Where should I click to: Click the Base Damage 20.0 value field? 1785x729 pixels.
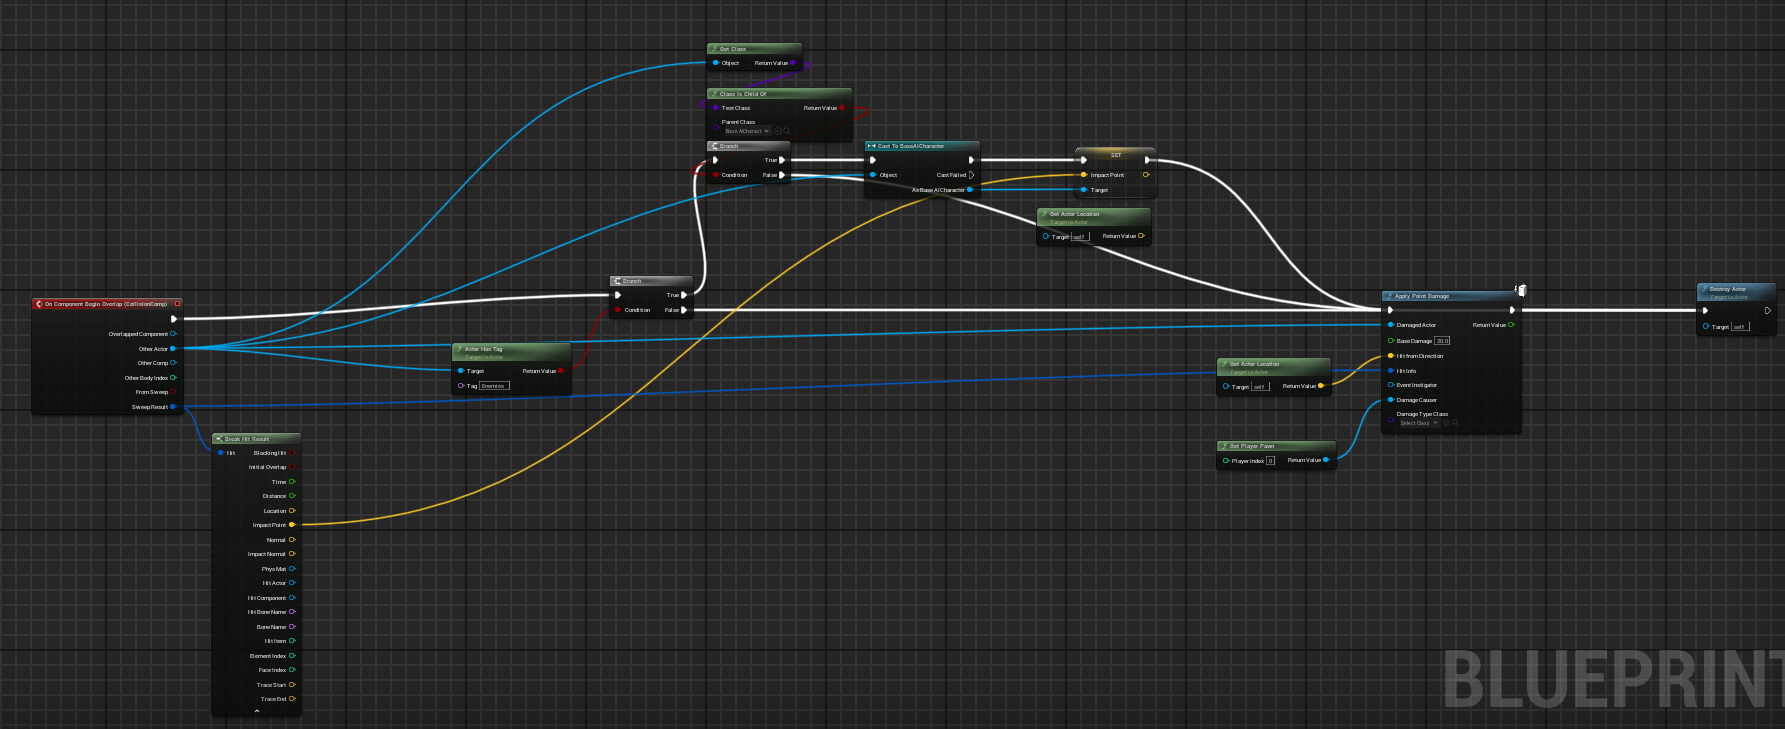[1442, 341]
